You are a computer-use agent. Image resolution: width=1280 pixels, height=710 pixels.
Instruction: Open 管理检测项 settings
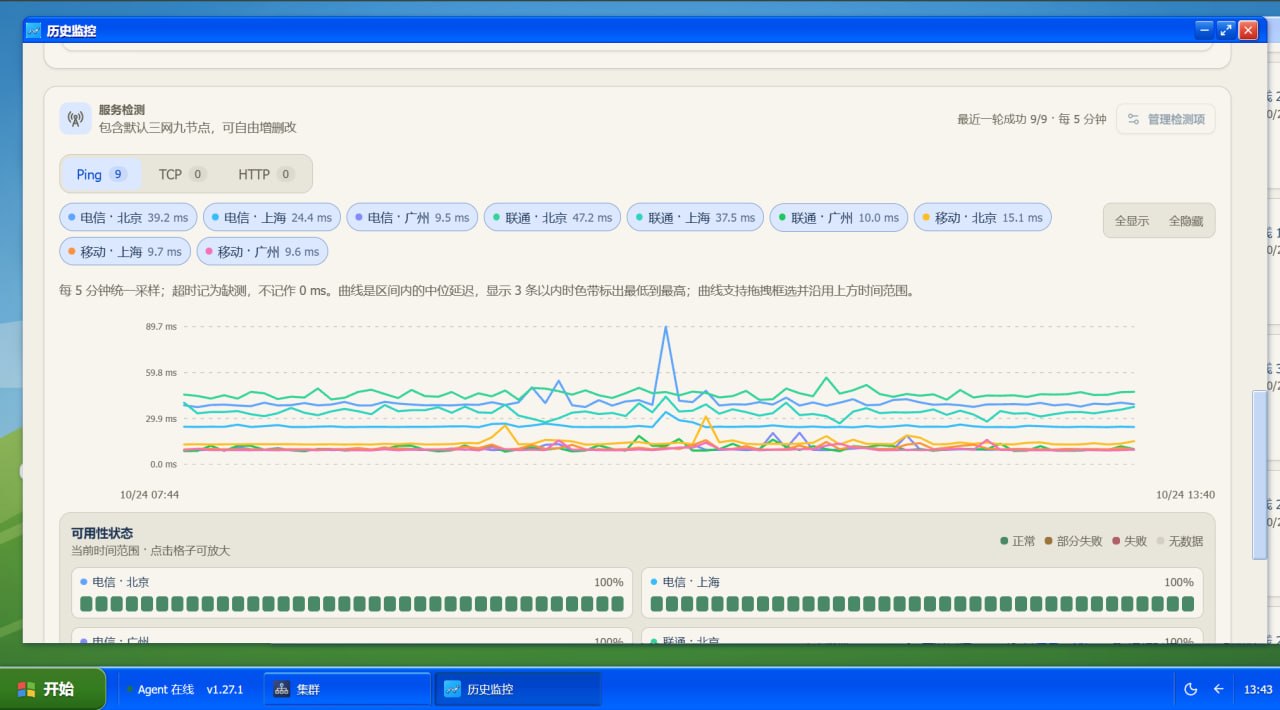pyautogui.click(x=1166, y=119)
